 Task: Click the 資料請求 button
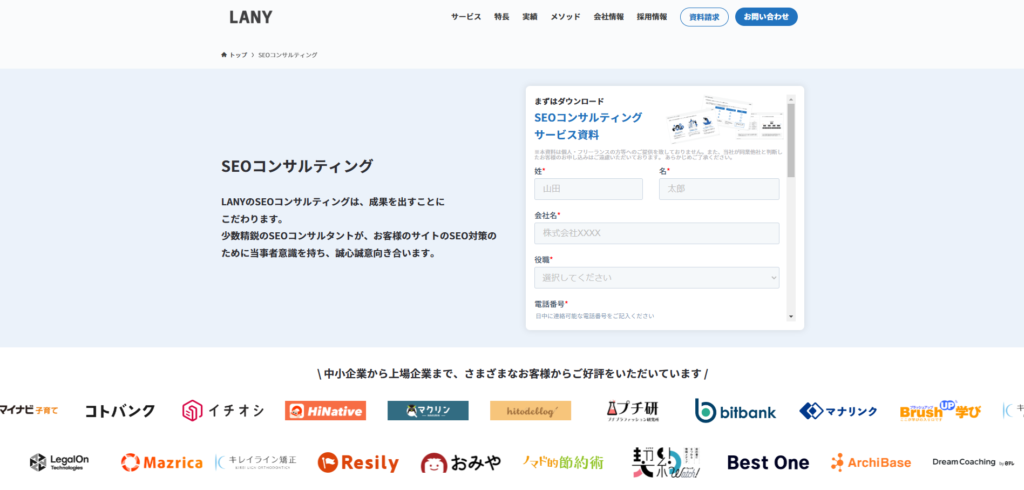[x=704, y=17]
